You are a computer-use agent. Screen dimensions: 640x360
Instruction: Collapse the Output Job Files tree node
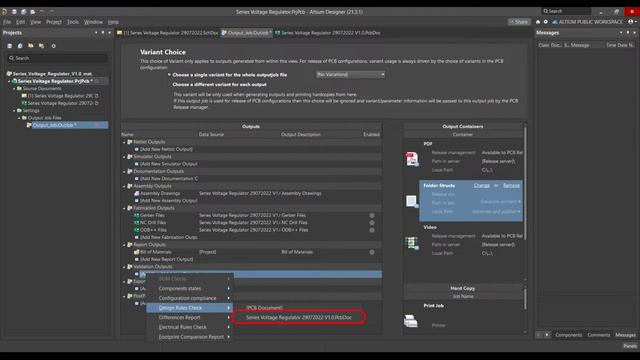[x=19, y=118]
